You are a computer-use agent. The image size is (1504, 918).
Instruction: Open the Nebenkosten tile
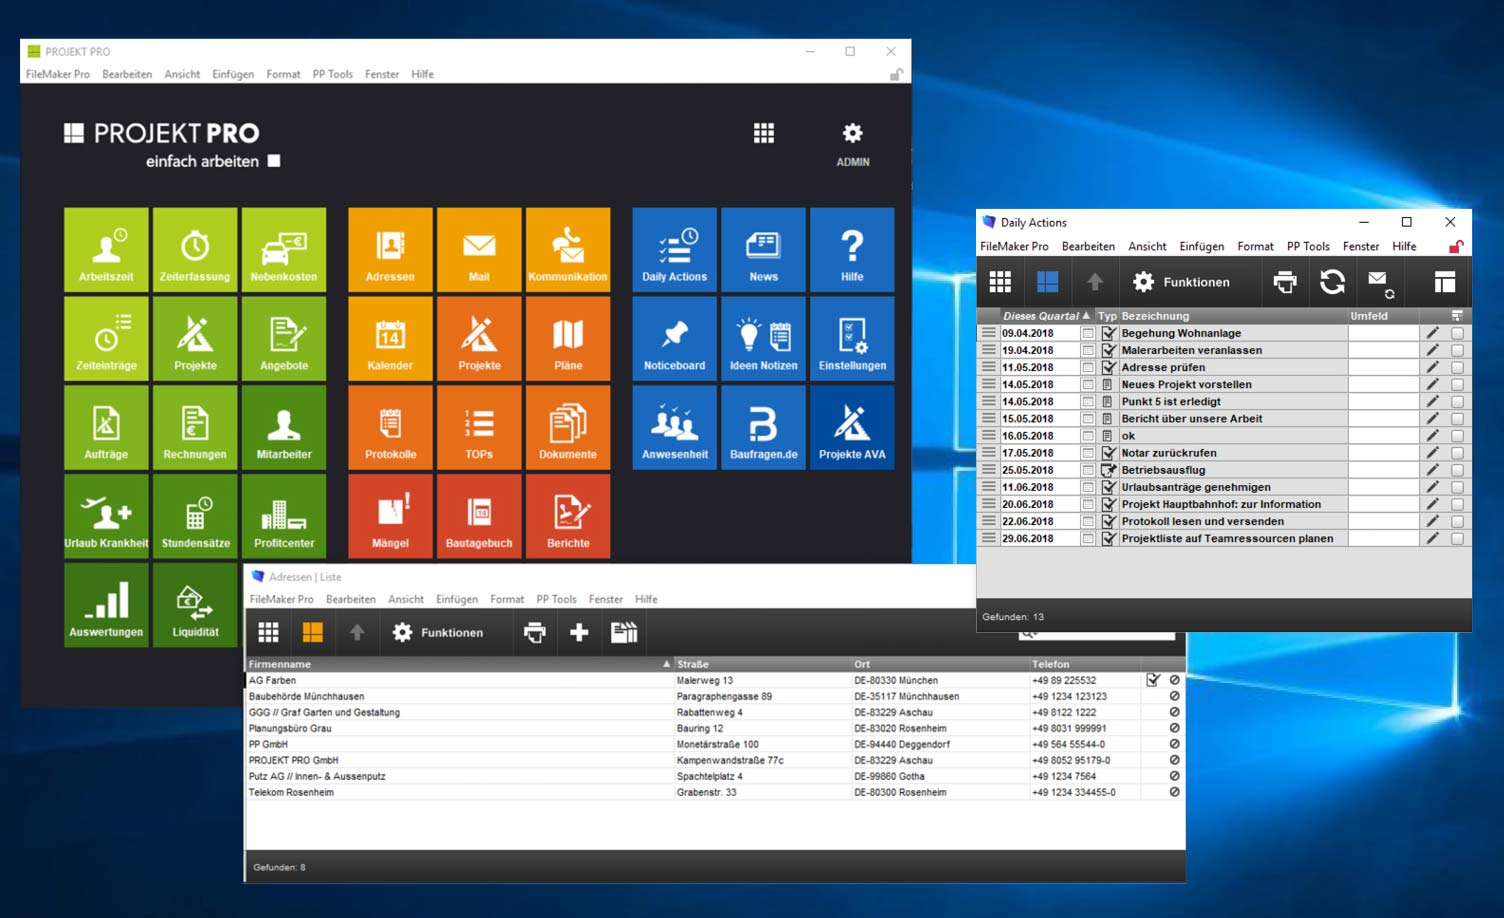pyautogui.click(x=284, y=250)
